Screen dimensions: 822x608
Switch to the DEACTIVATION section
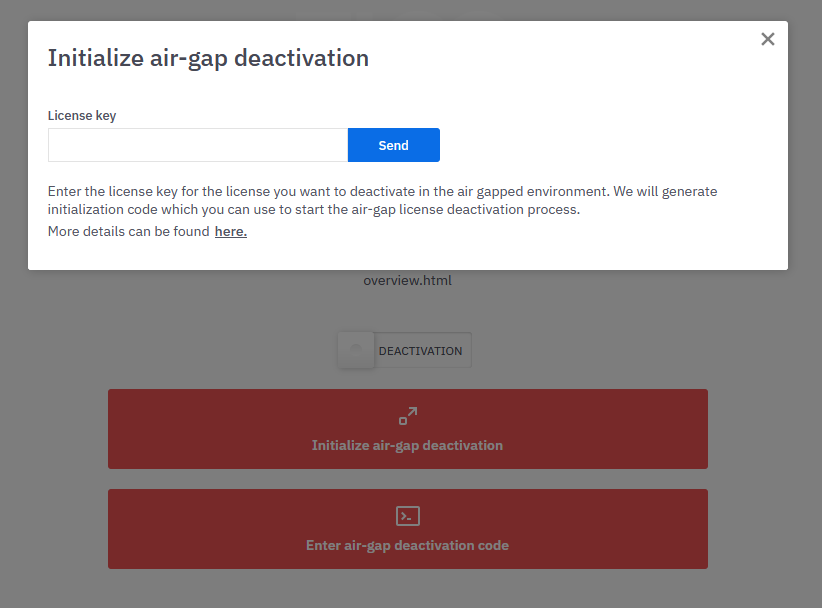point(420,350)
